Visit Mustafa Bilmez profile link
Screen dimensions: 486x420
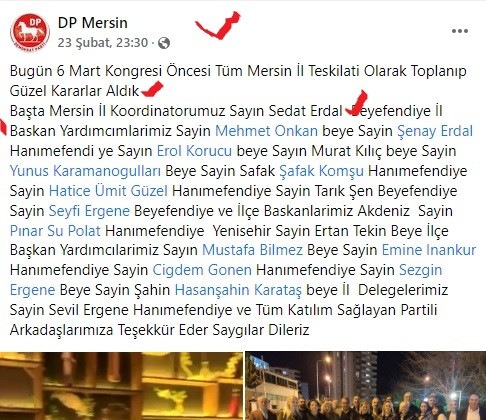tap(252, 250)
